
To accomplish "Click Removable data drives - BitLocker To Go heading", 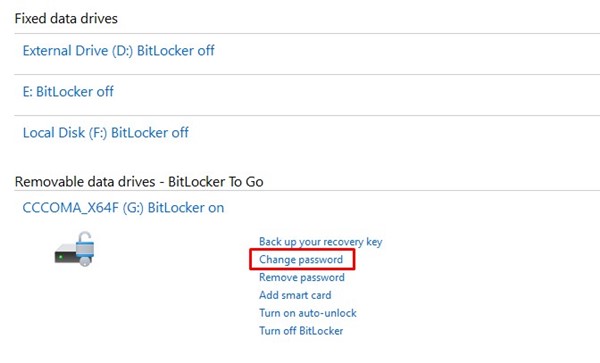I will (139, 181).
